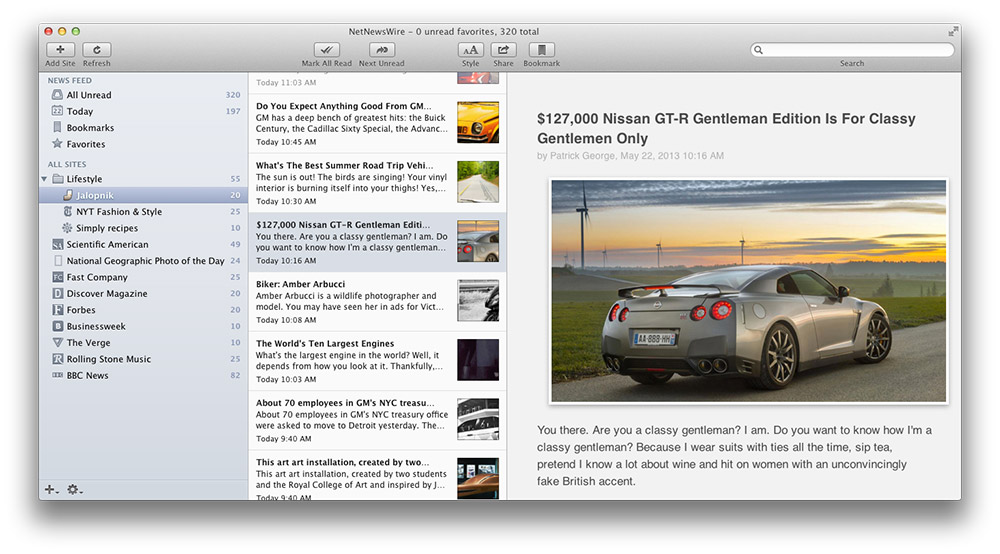The width and height of the screenshot is (1000, 554).
Task: Click the search magnifier icon
Action: tap(758, 50)
